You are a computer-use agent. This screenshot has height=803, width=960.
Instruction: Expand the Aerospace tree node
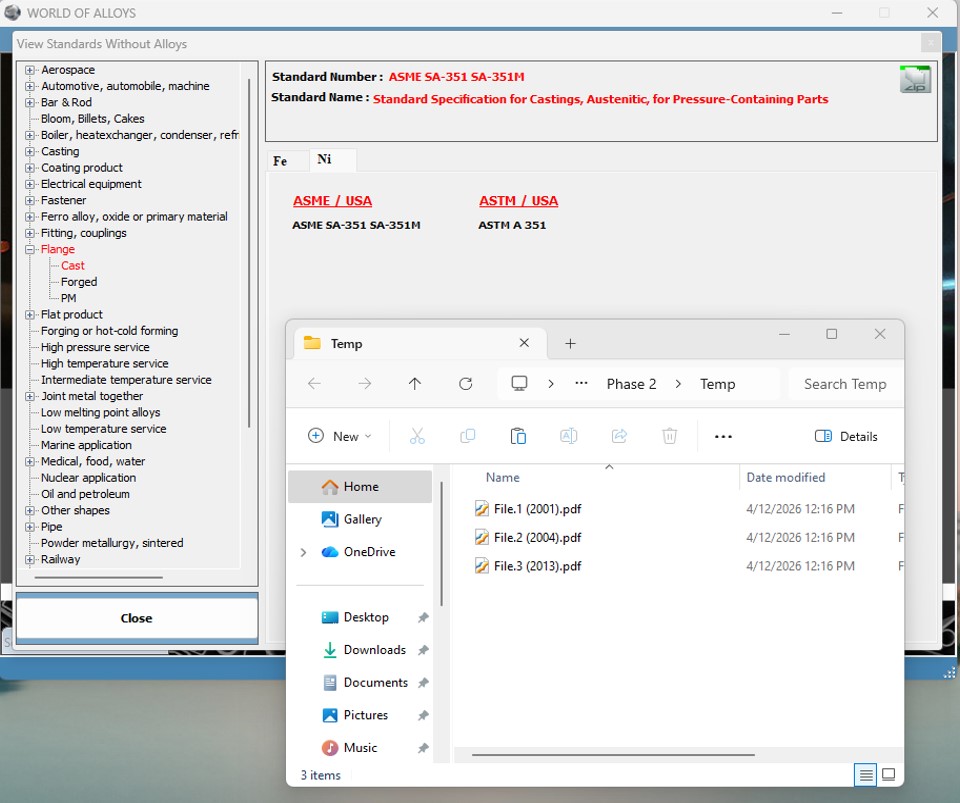click(x=29, y=70)
